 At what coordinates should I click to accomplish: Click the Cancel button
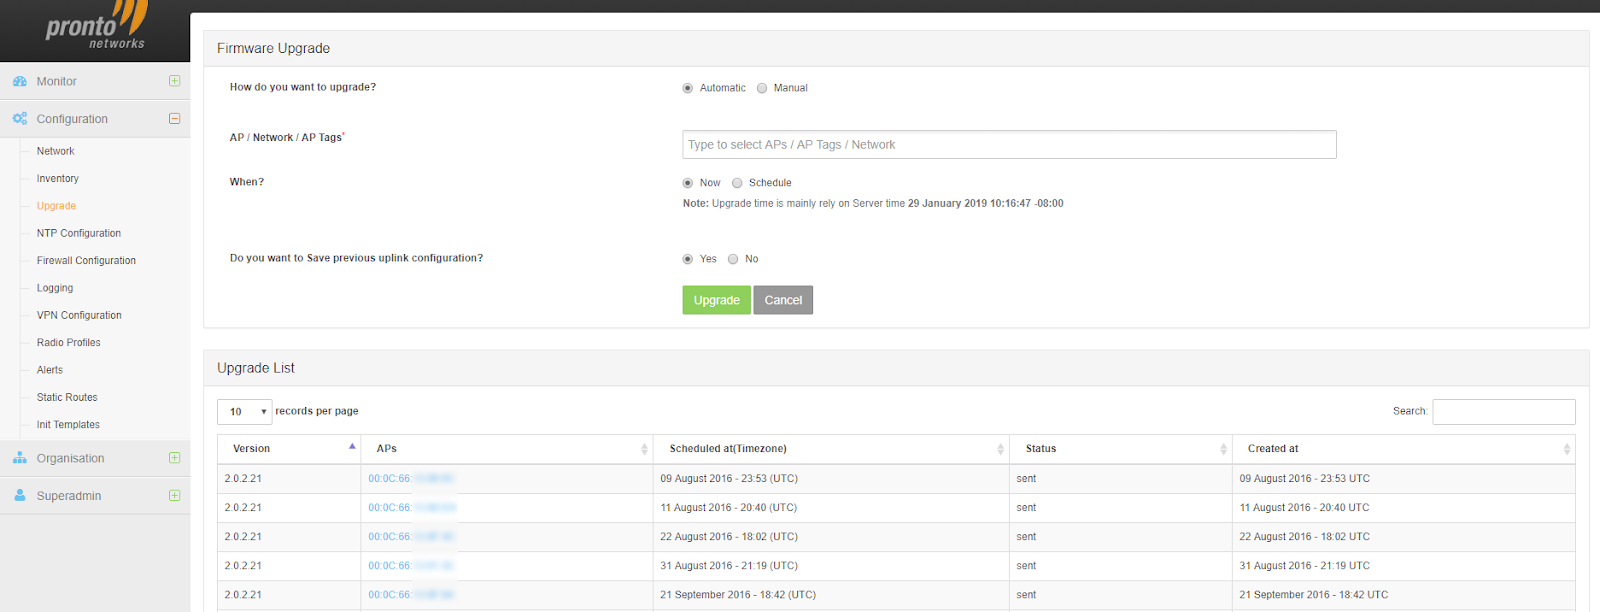783,300
